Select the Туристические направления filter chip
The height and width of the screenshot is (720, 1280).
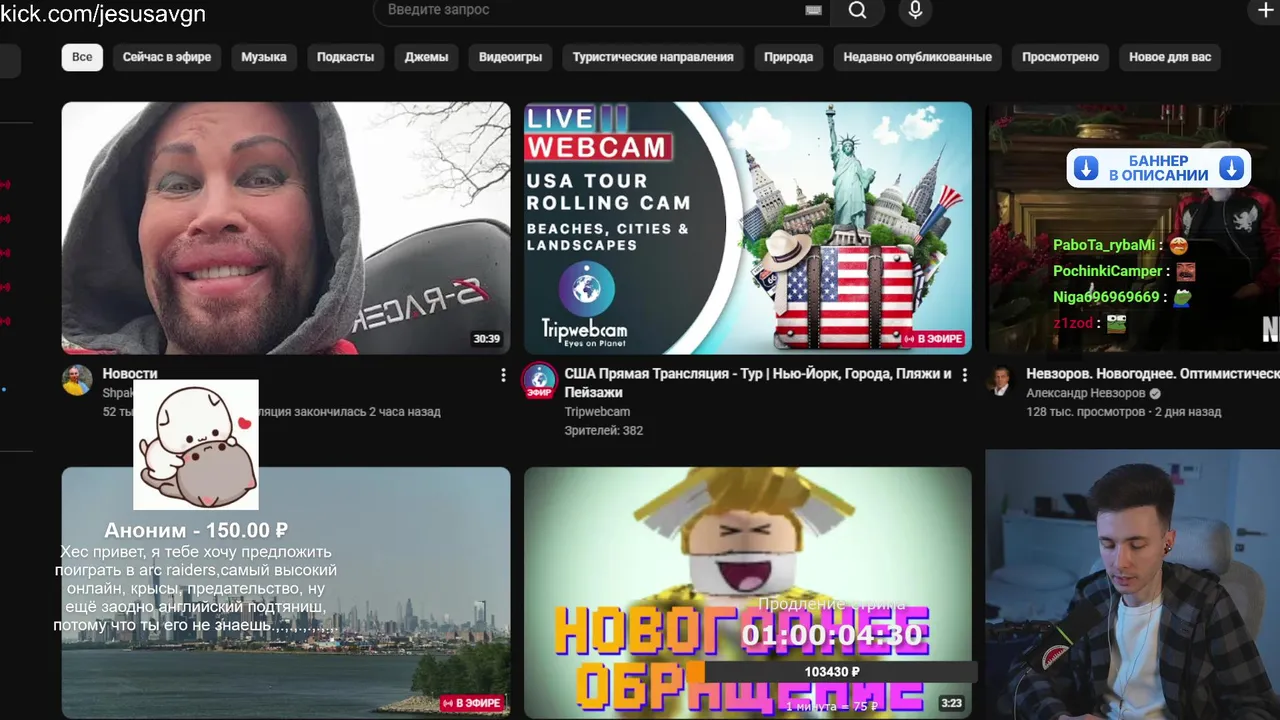[x=653, y=57]
